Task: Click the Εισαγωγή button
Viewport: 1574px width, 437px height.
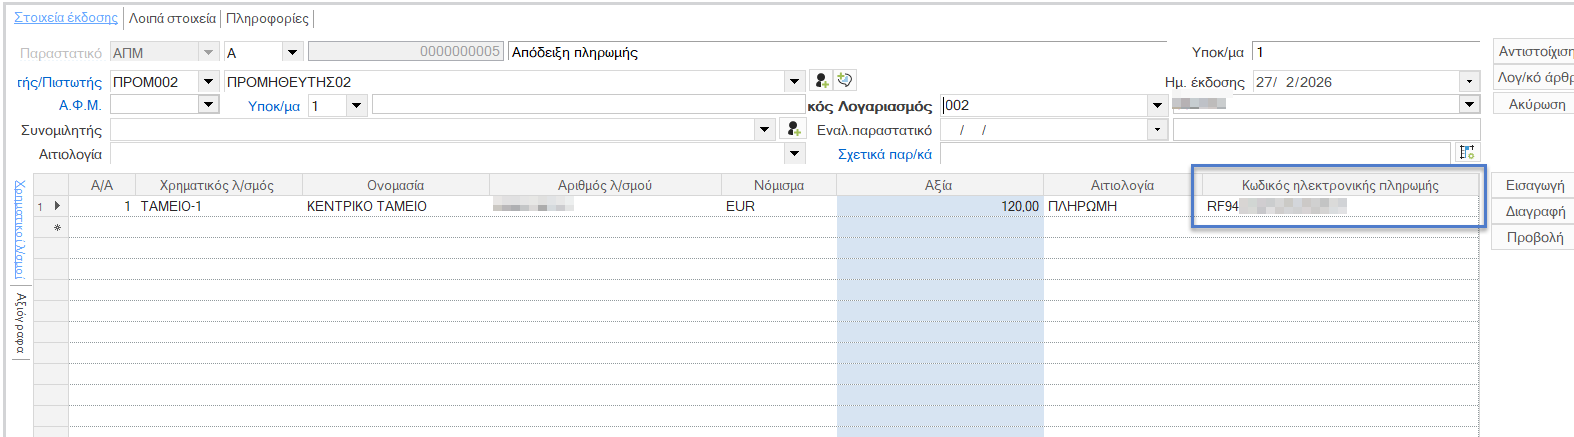Action: 1534,185
